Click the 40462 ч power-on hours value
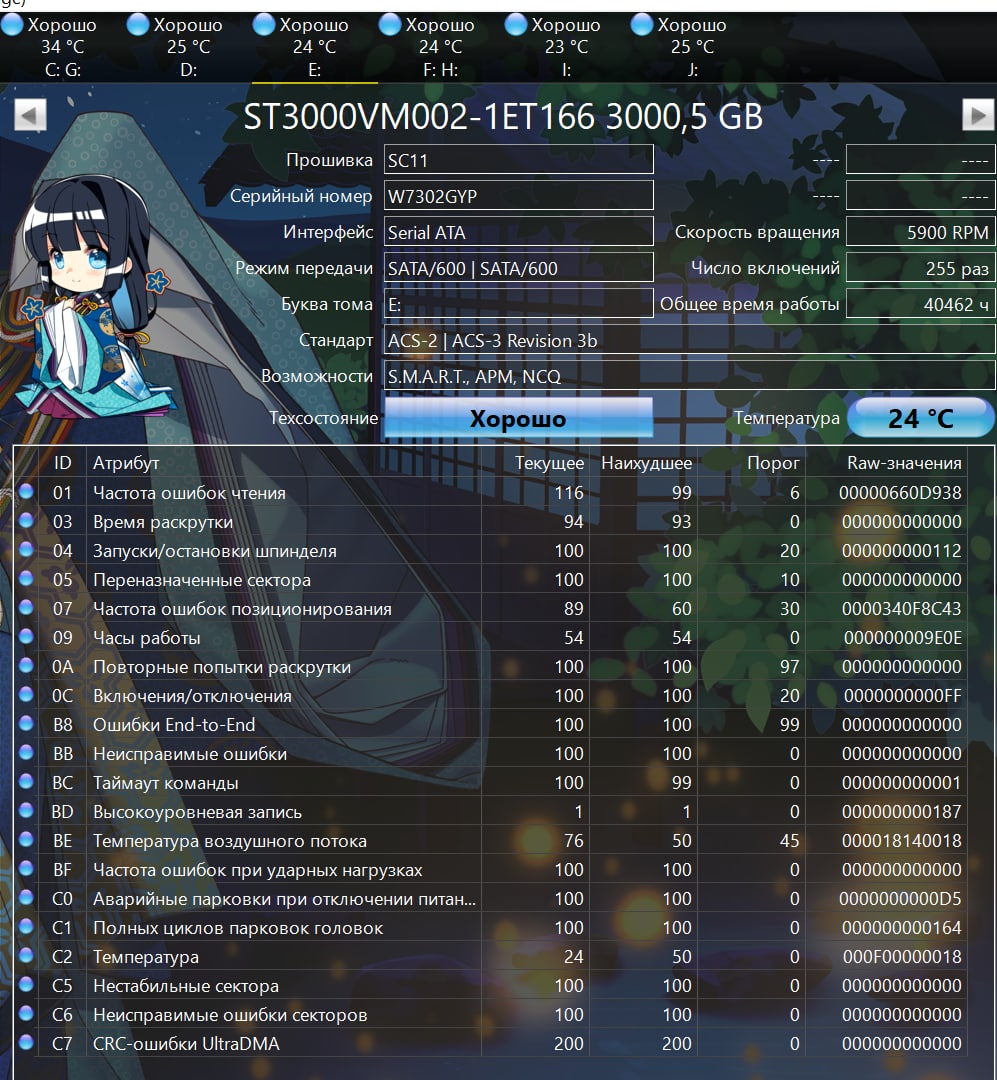The image size is (997, 1080). tap(921, 304)
